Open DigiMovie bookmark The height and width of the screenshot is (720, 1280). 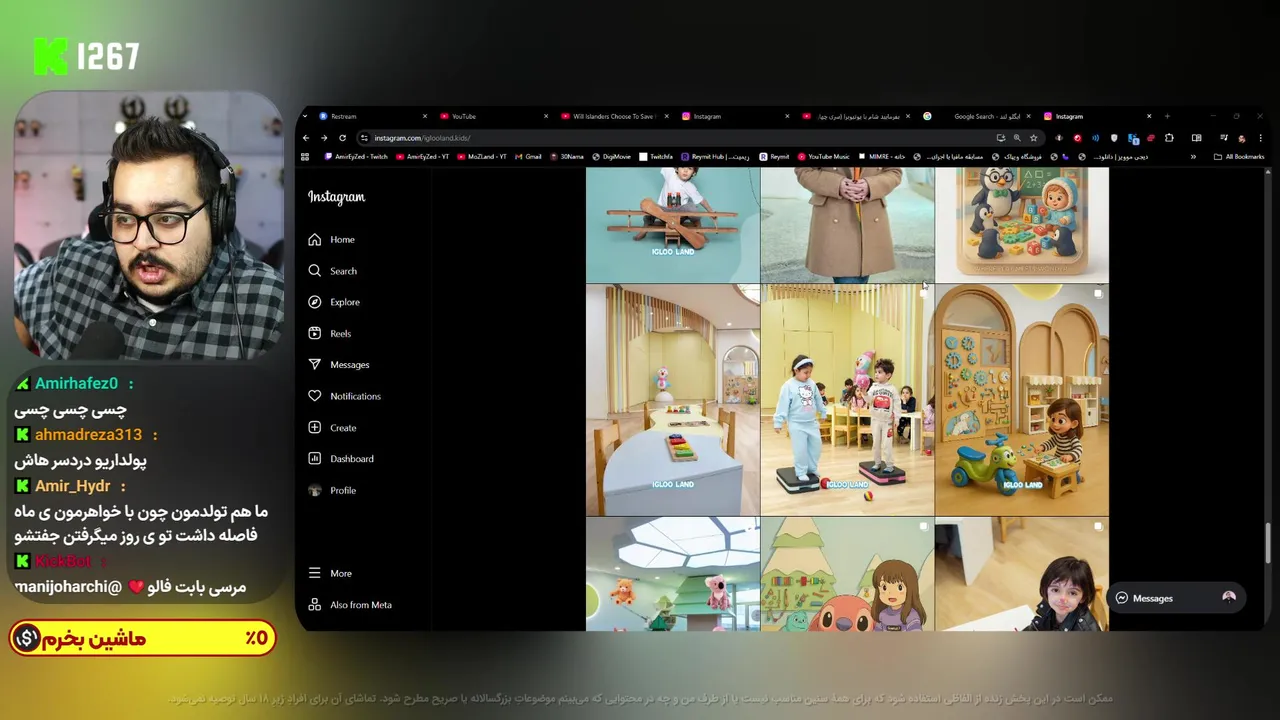pos(611,157)
